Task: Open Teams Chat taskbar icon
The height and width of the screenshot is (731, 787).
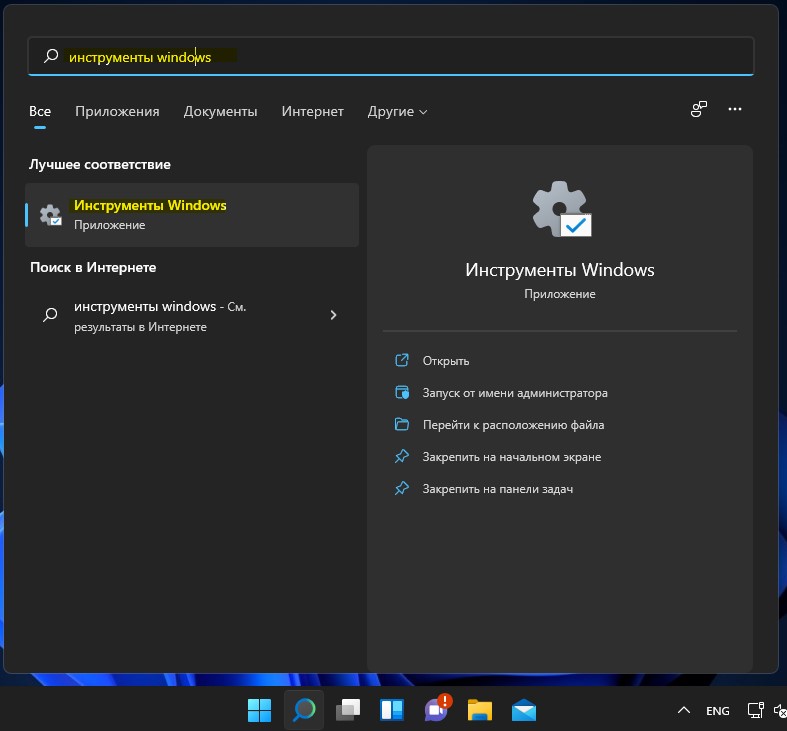Action: click(437, 709)
